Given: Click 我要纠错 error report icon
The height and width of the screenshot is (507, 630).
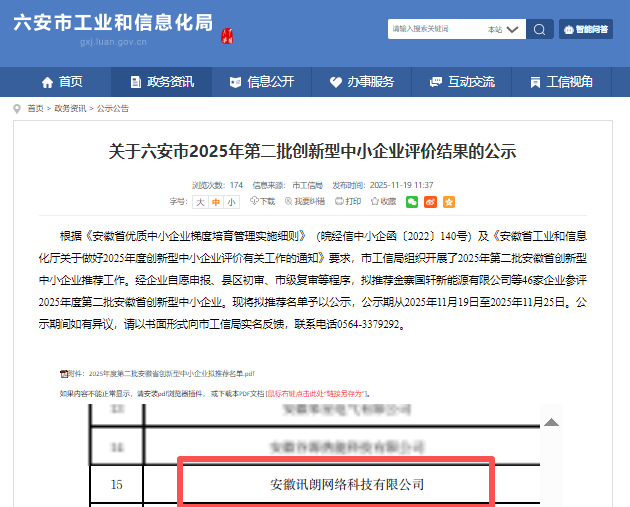Looking at the screenshot, I should [x=290, y=202].
